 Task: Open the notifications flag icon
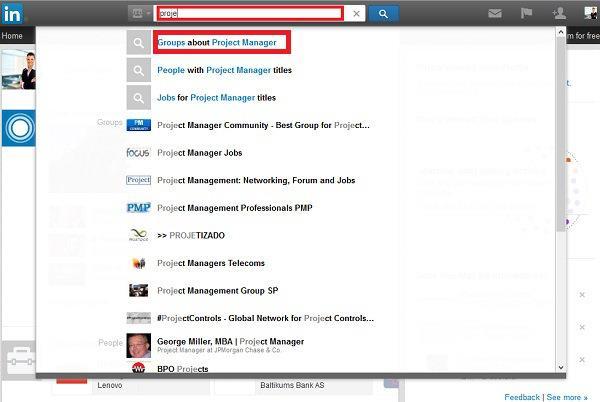(x=527, y=13)
